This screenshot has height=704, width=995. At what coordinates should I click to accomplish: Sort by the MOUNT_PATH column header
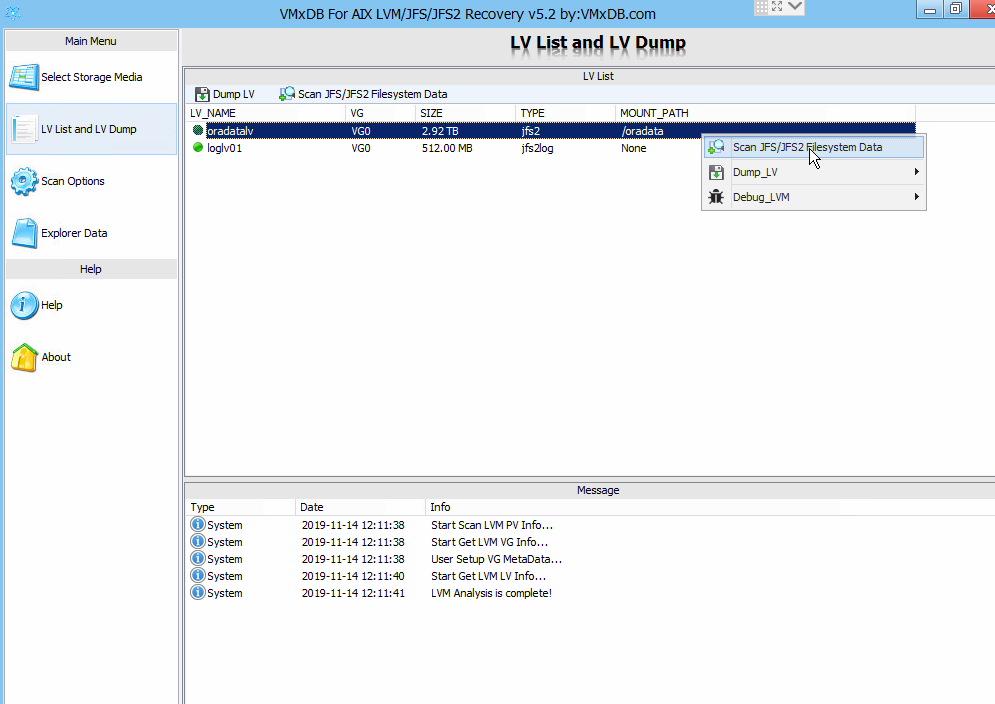coord(765,113)
